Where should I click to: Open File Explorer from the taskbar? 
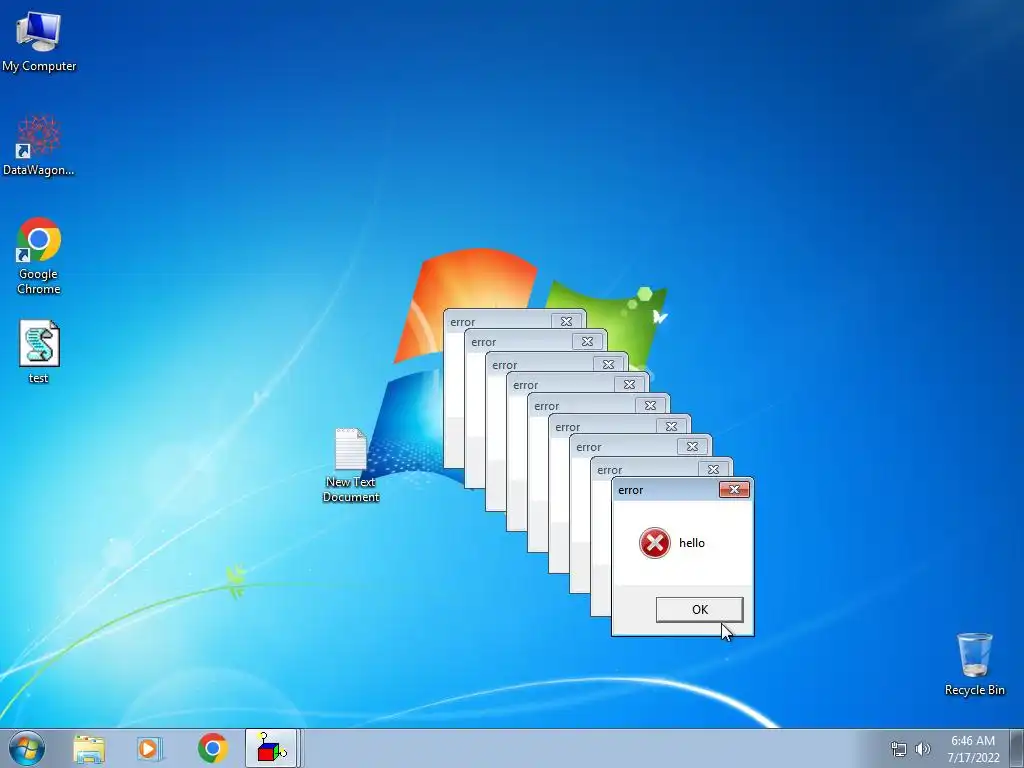[x=89, y=748]
